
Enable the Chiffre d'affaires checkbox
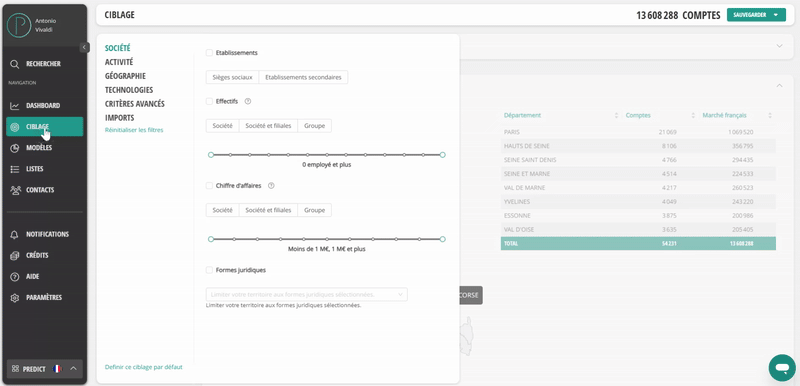tap(209, 186)
